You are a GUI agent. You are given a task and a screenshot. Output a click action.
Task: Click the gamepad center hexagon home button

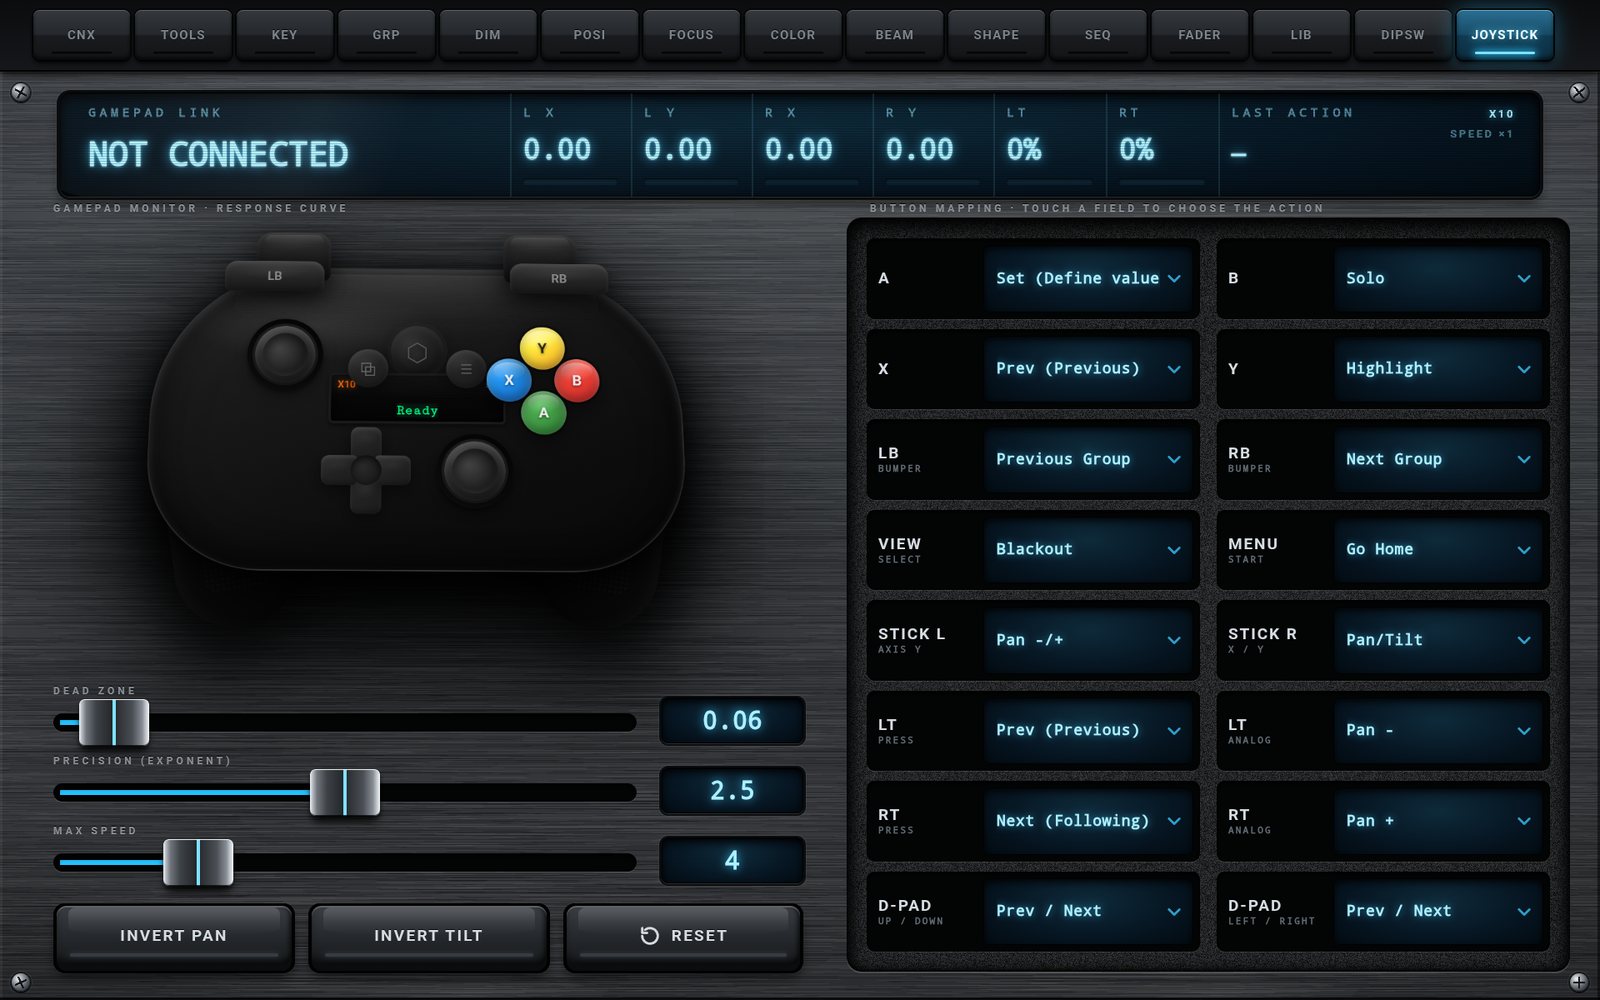click(417, 352)
